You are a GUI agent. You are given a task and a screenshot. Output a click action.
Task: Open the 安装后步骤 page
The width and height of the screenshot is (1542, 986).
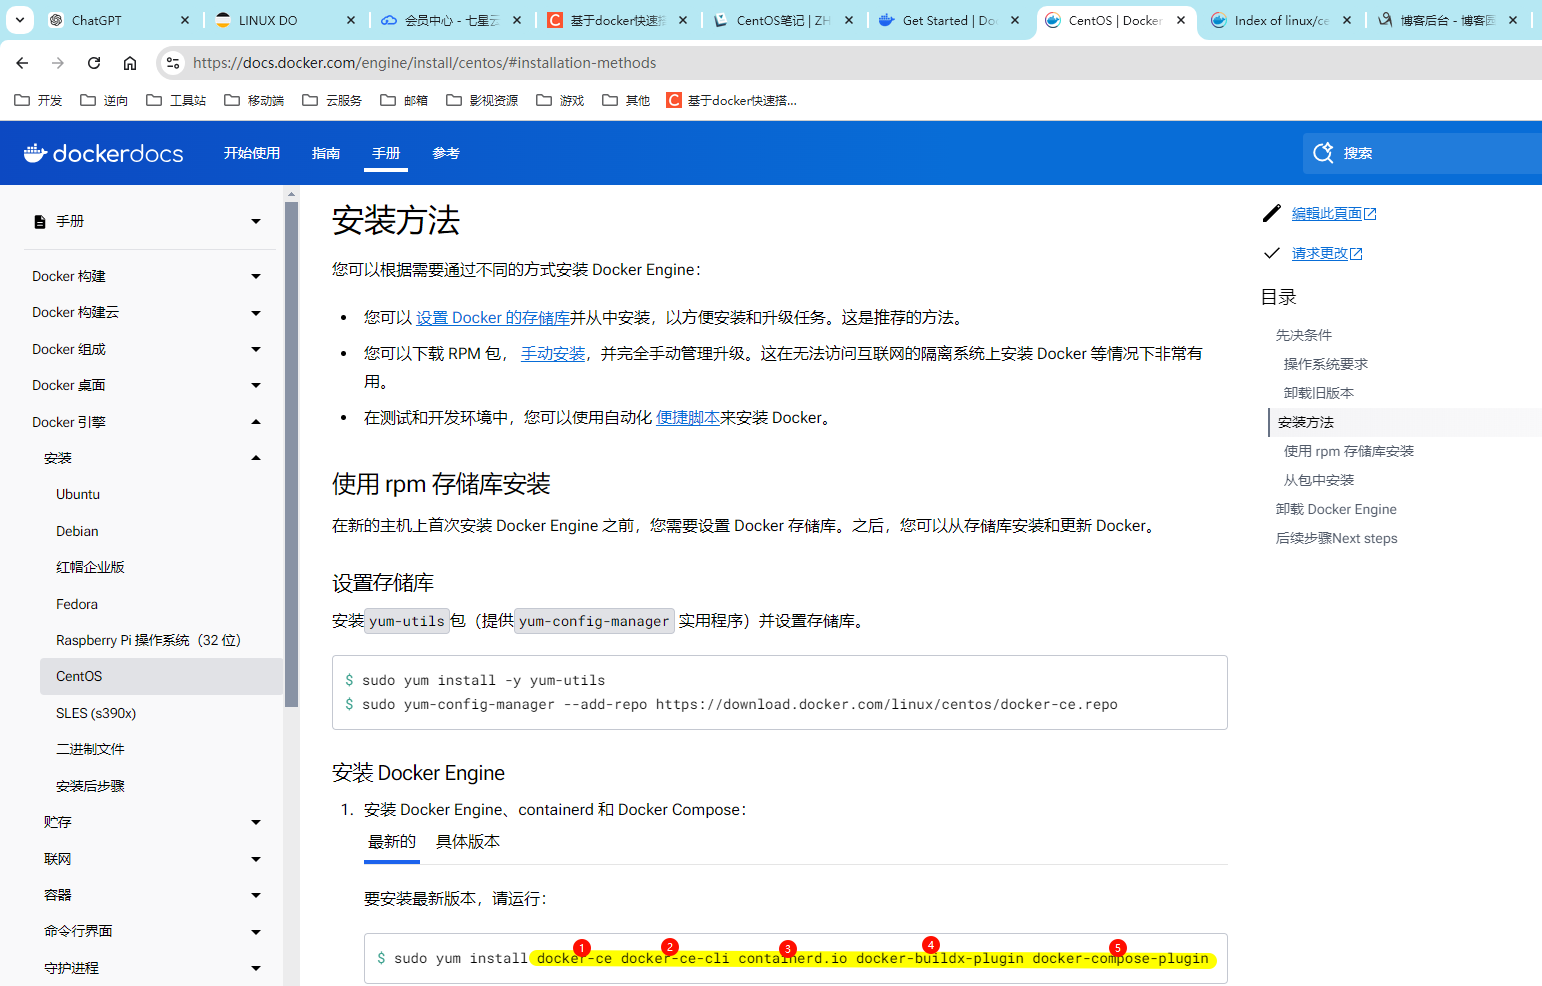[90, 786]
